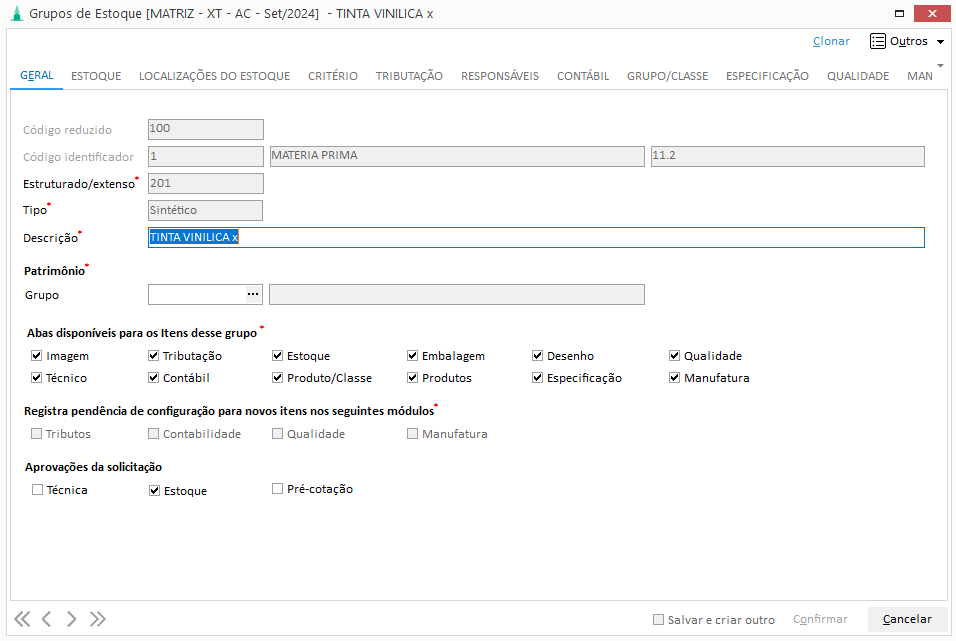
Task: Go to the last record arrow
Action: pyautogui.click(x=98, y=619)
